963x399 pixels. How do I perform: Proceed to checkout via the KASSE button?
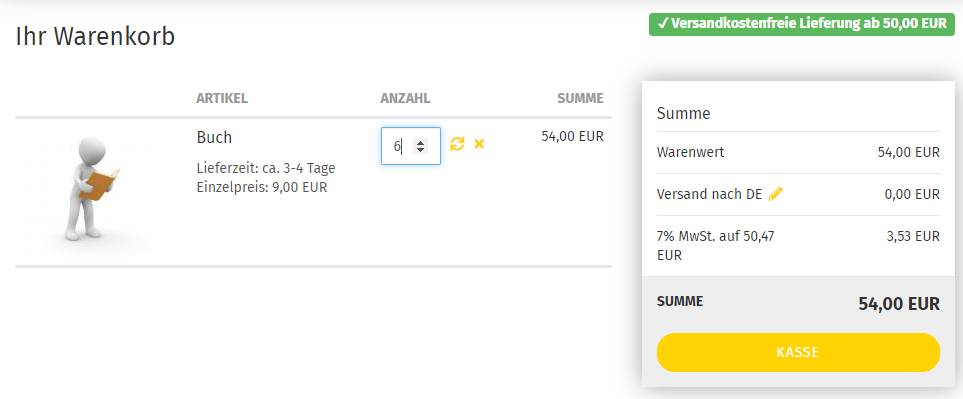point(798,352)
